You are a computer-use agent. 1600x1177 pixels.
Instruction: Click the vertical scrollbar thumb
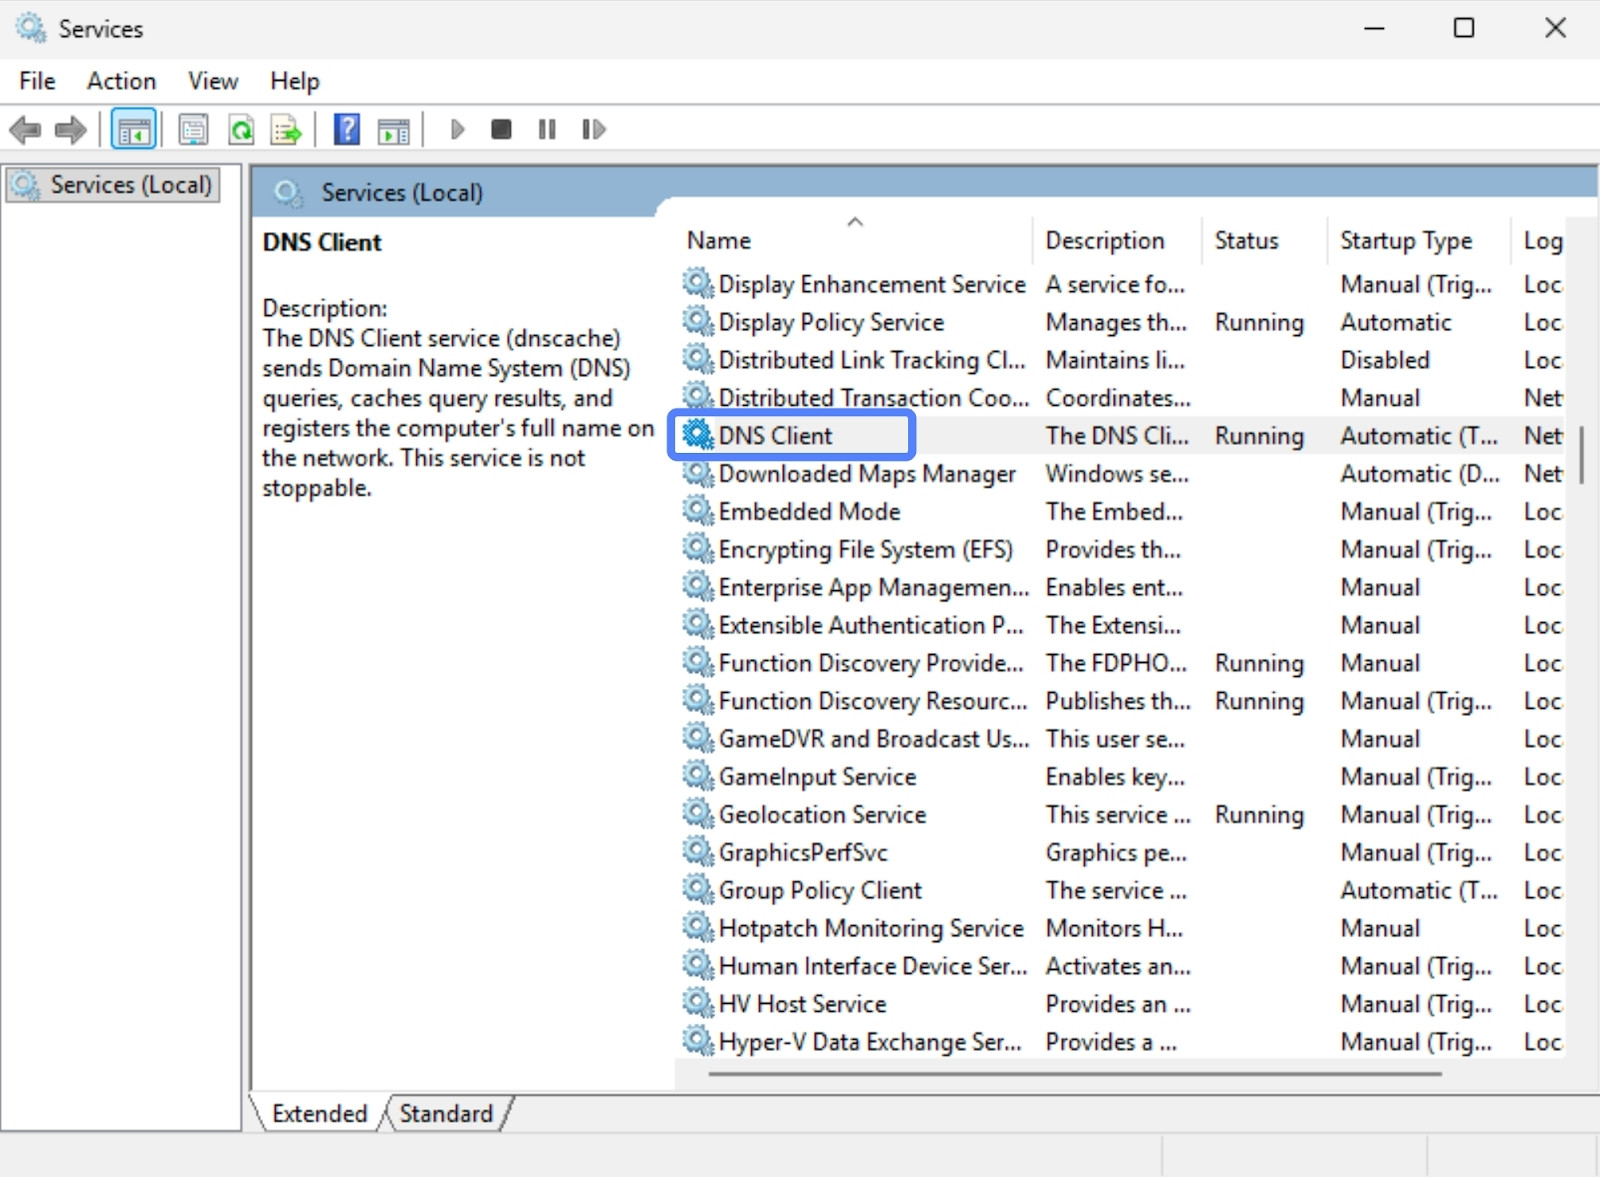1581,455
